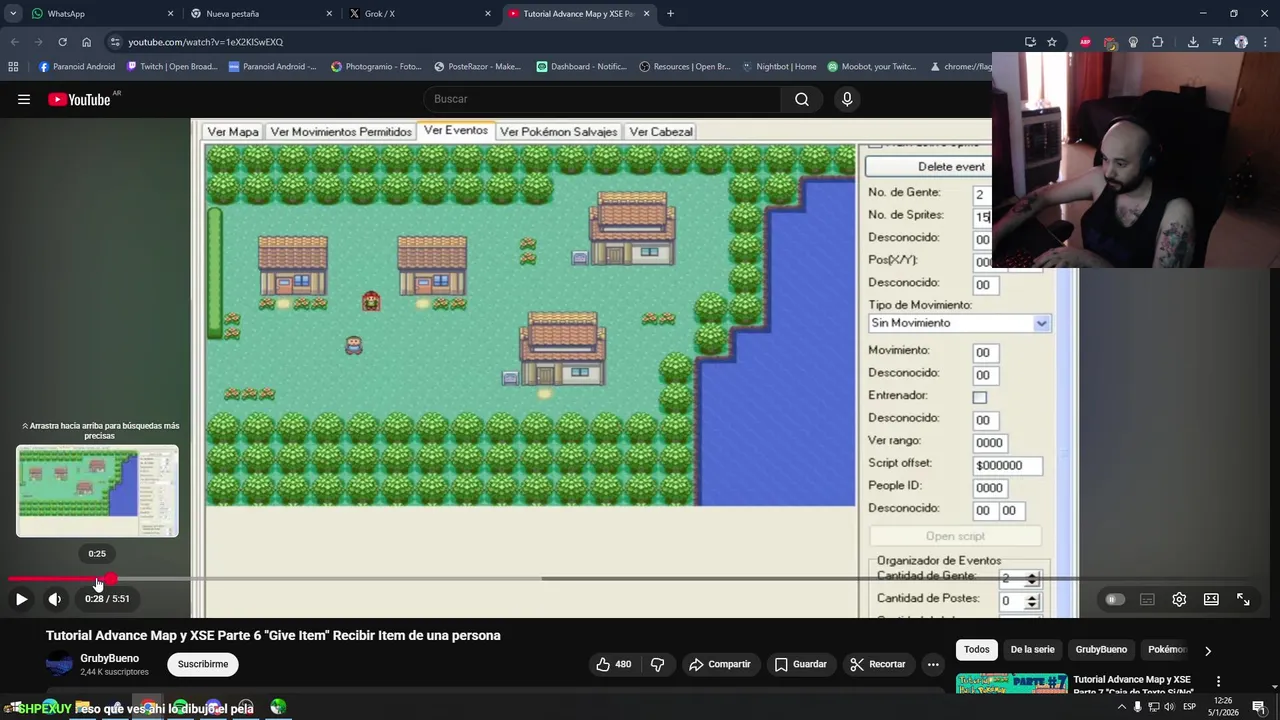
Task: Open the PosteRazor bookmark
Action: point(478,67)
